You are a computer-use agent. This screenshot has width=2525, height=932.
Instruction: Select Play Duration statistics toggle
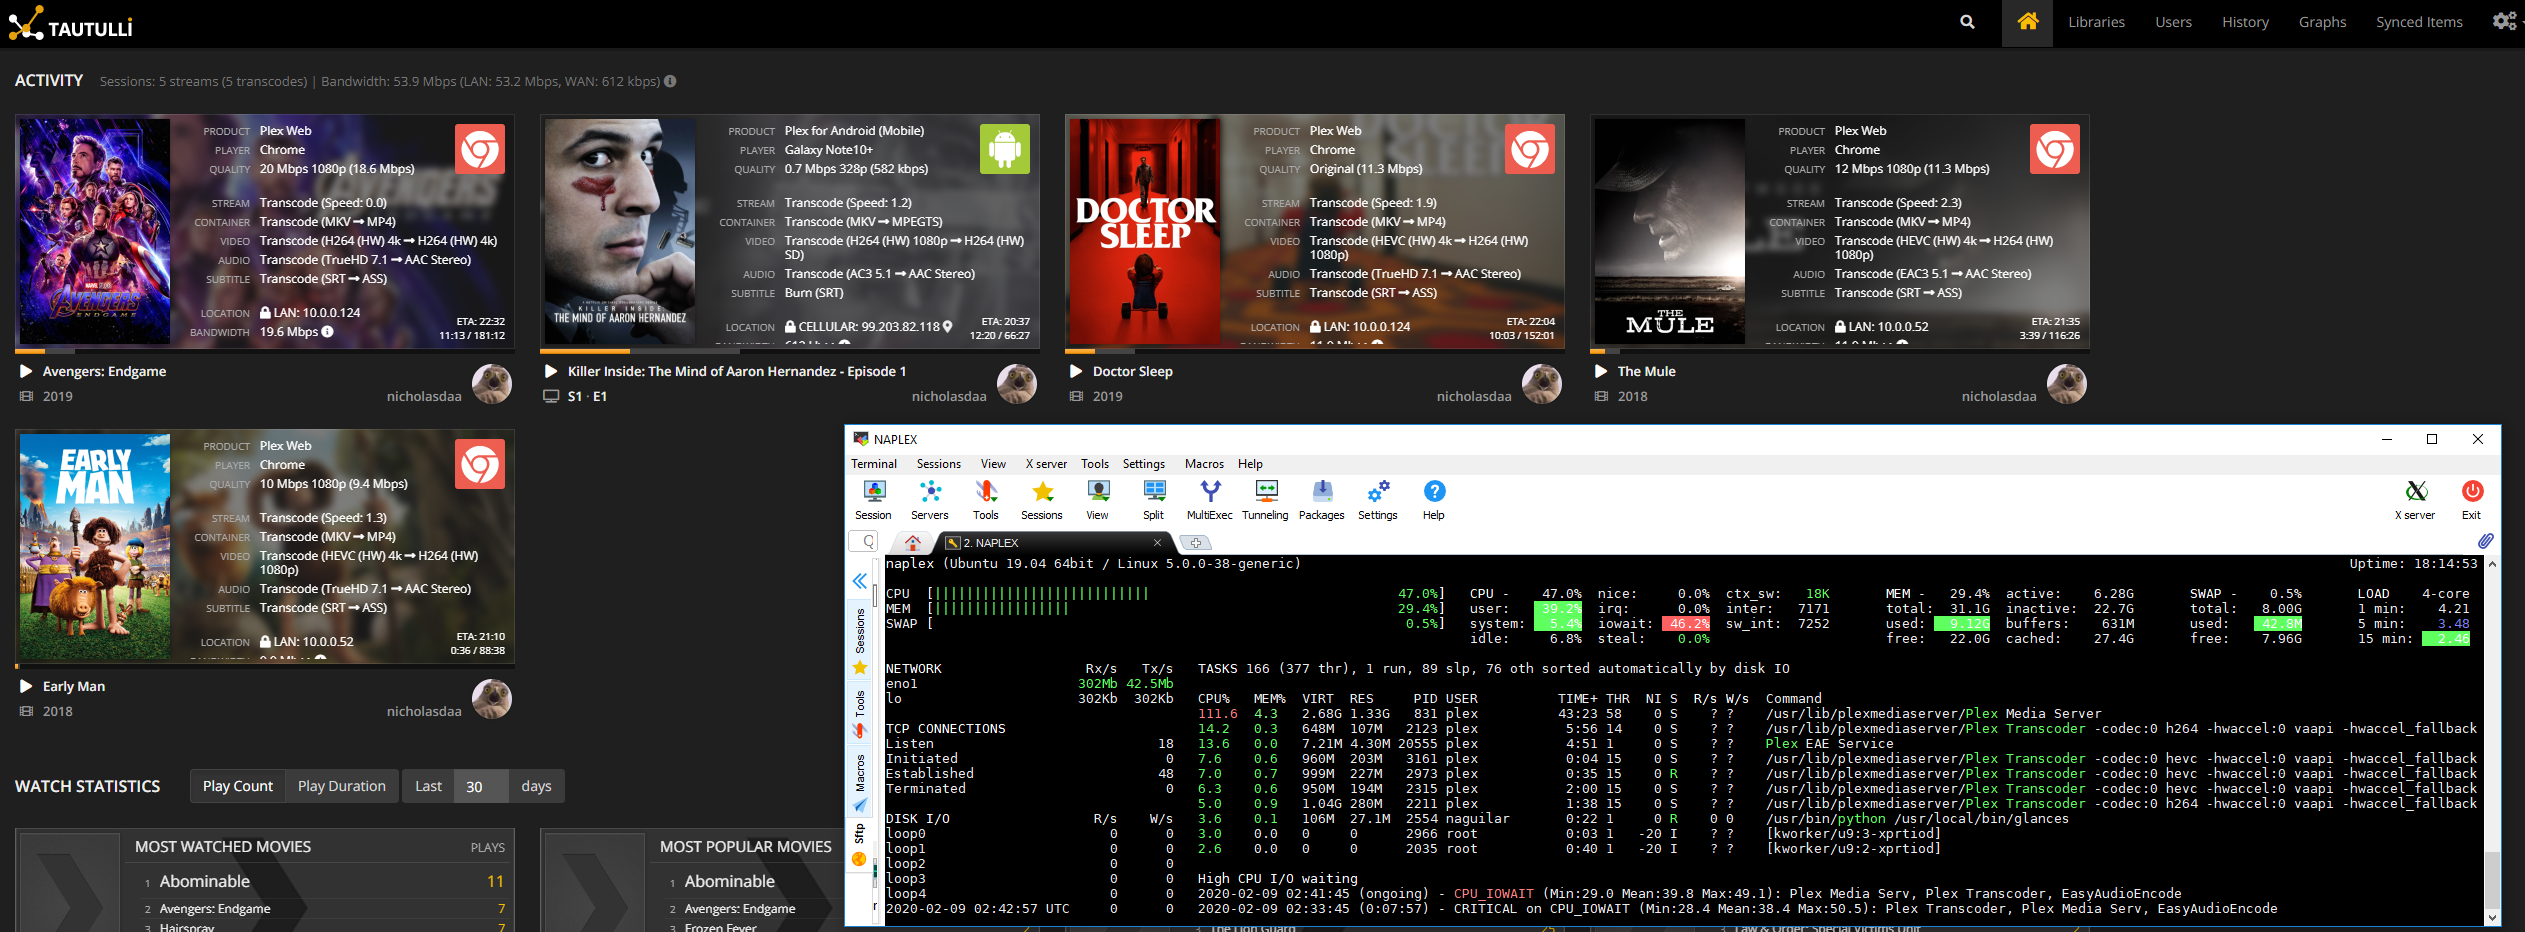342,786
